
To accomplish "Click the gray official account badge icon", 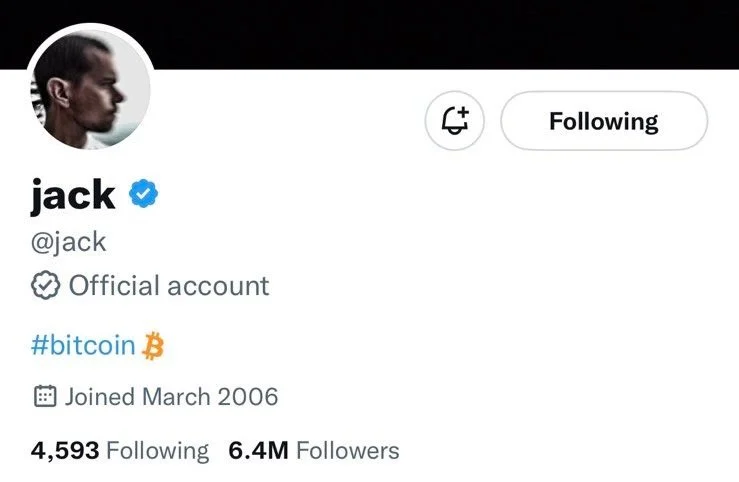I will pyautogui.click(x=45, y=286).
